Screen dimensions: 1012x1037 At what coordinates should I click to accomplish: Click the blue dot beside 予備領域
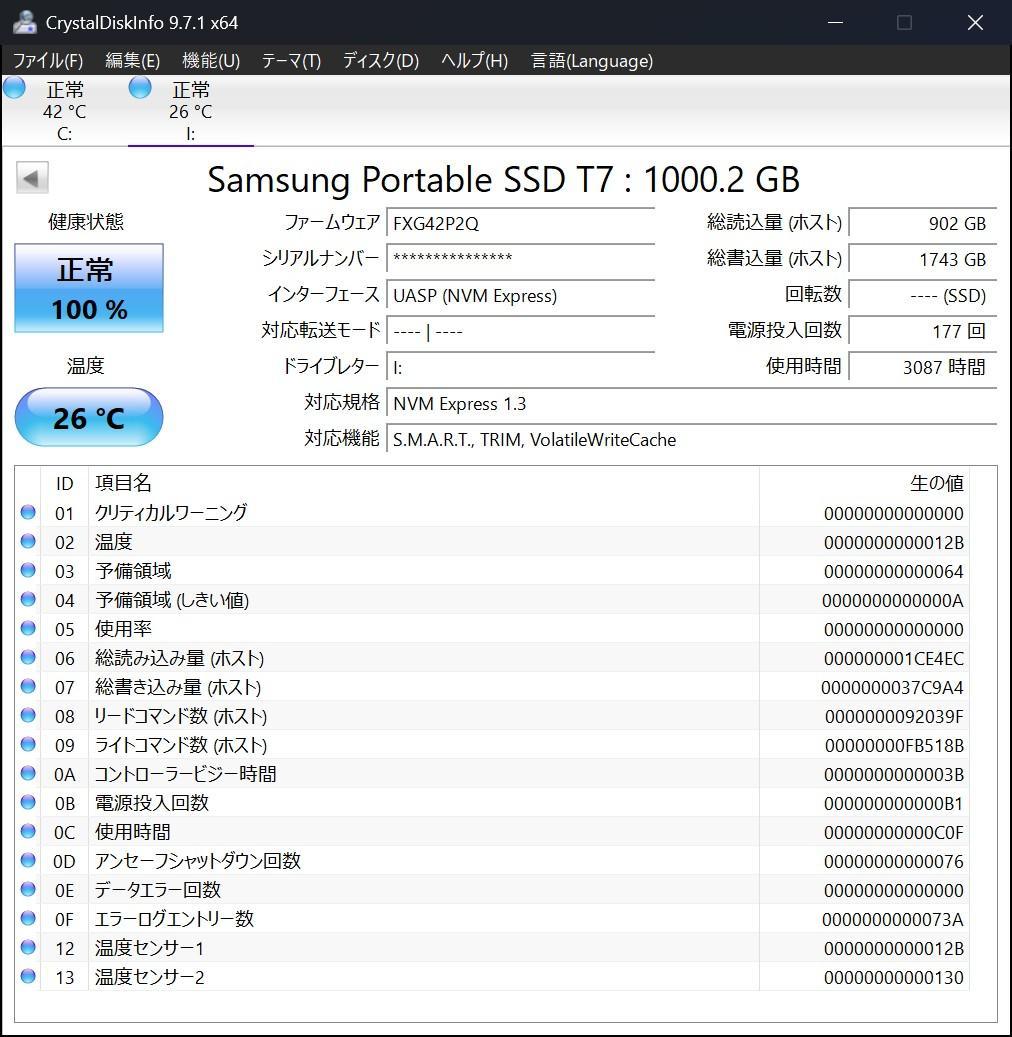point(29,571)
